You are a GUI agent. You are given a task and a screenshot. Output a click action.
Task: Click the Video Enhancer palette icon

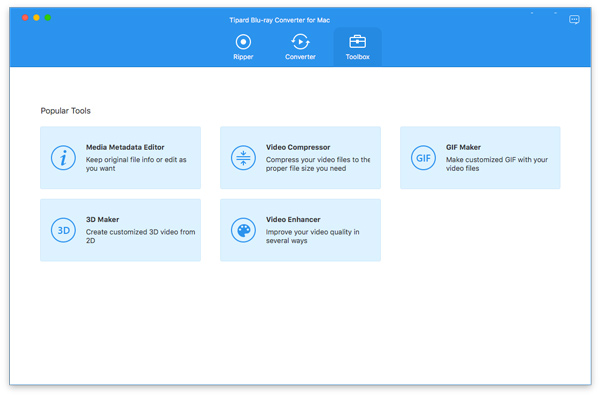[243, 230]
